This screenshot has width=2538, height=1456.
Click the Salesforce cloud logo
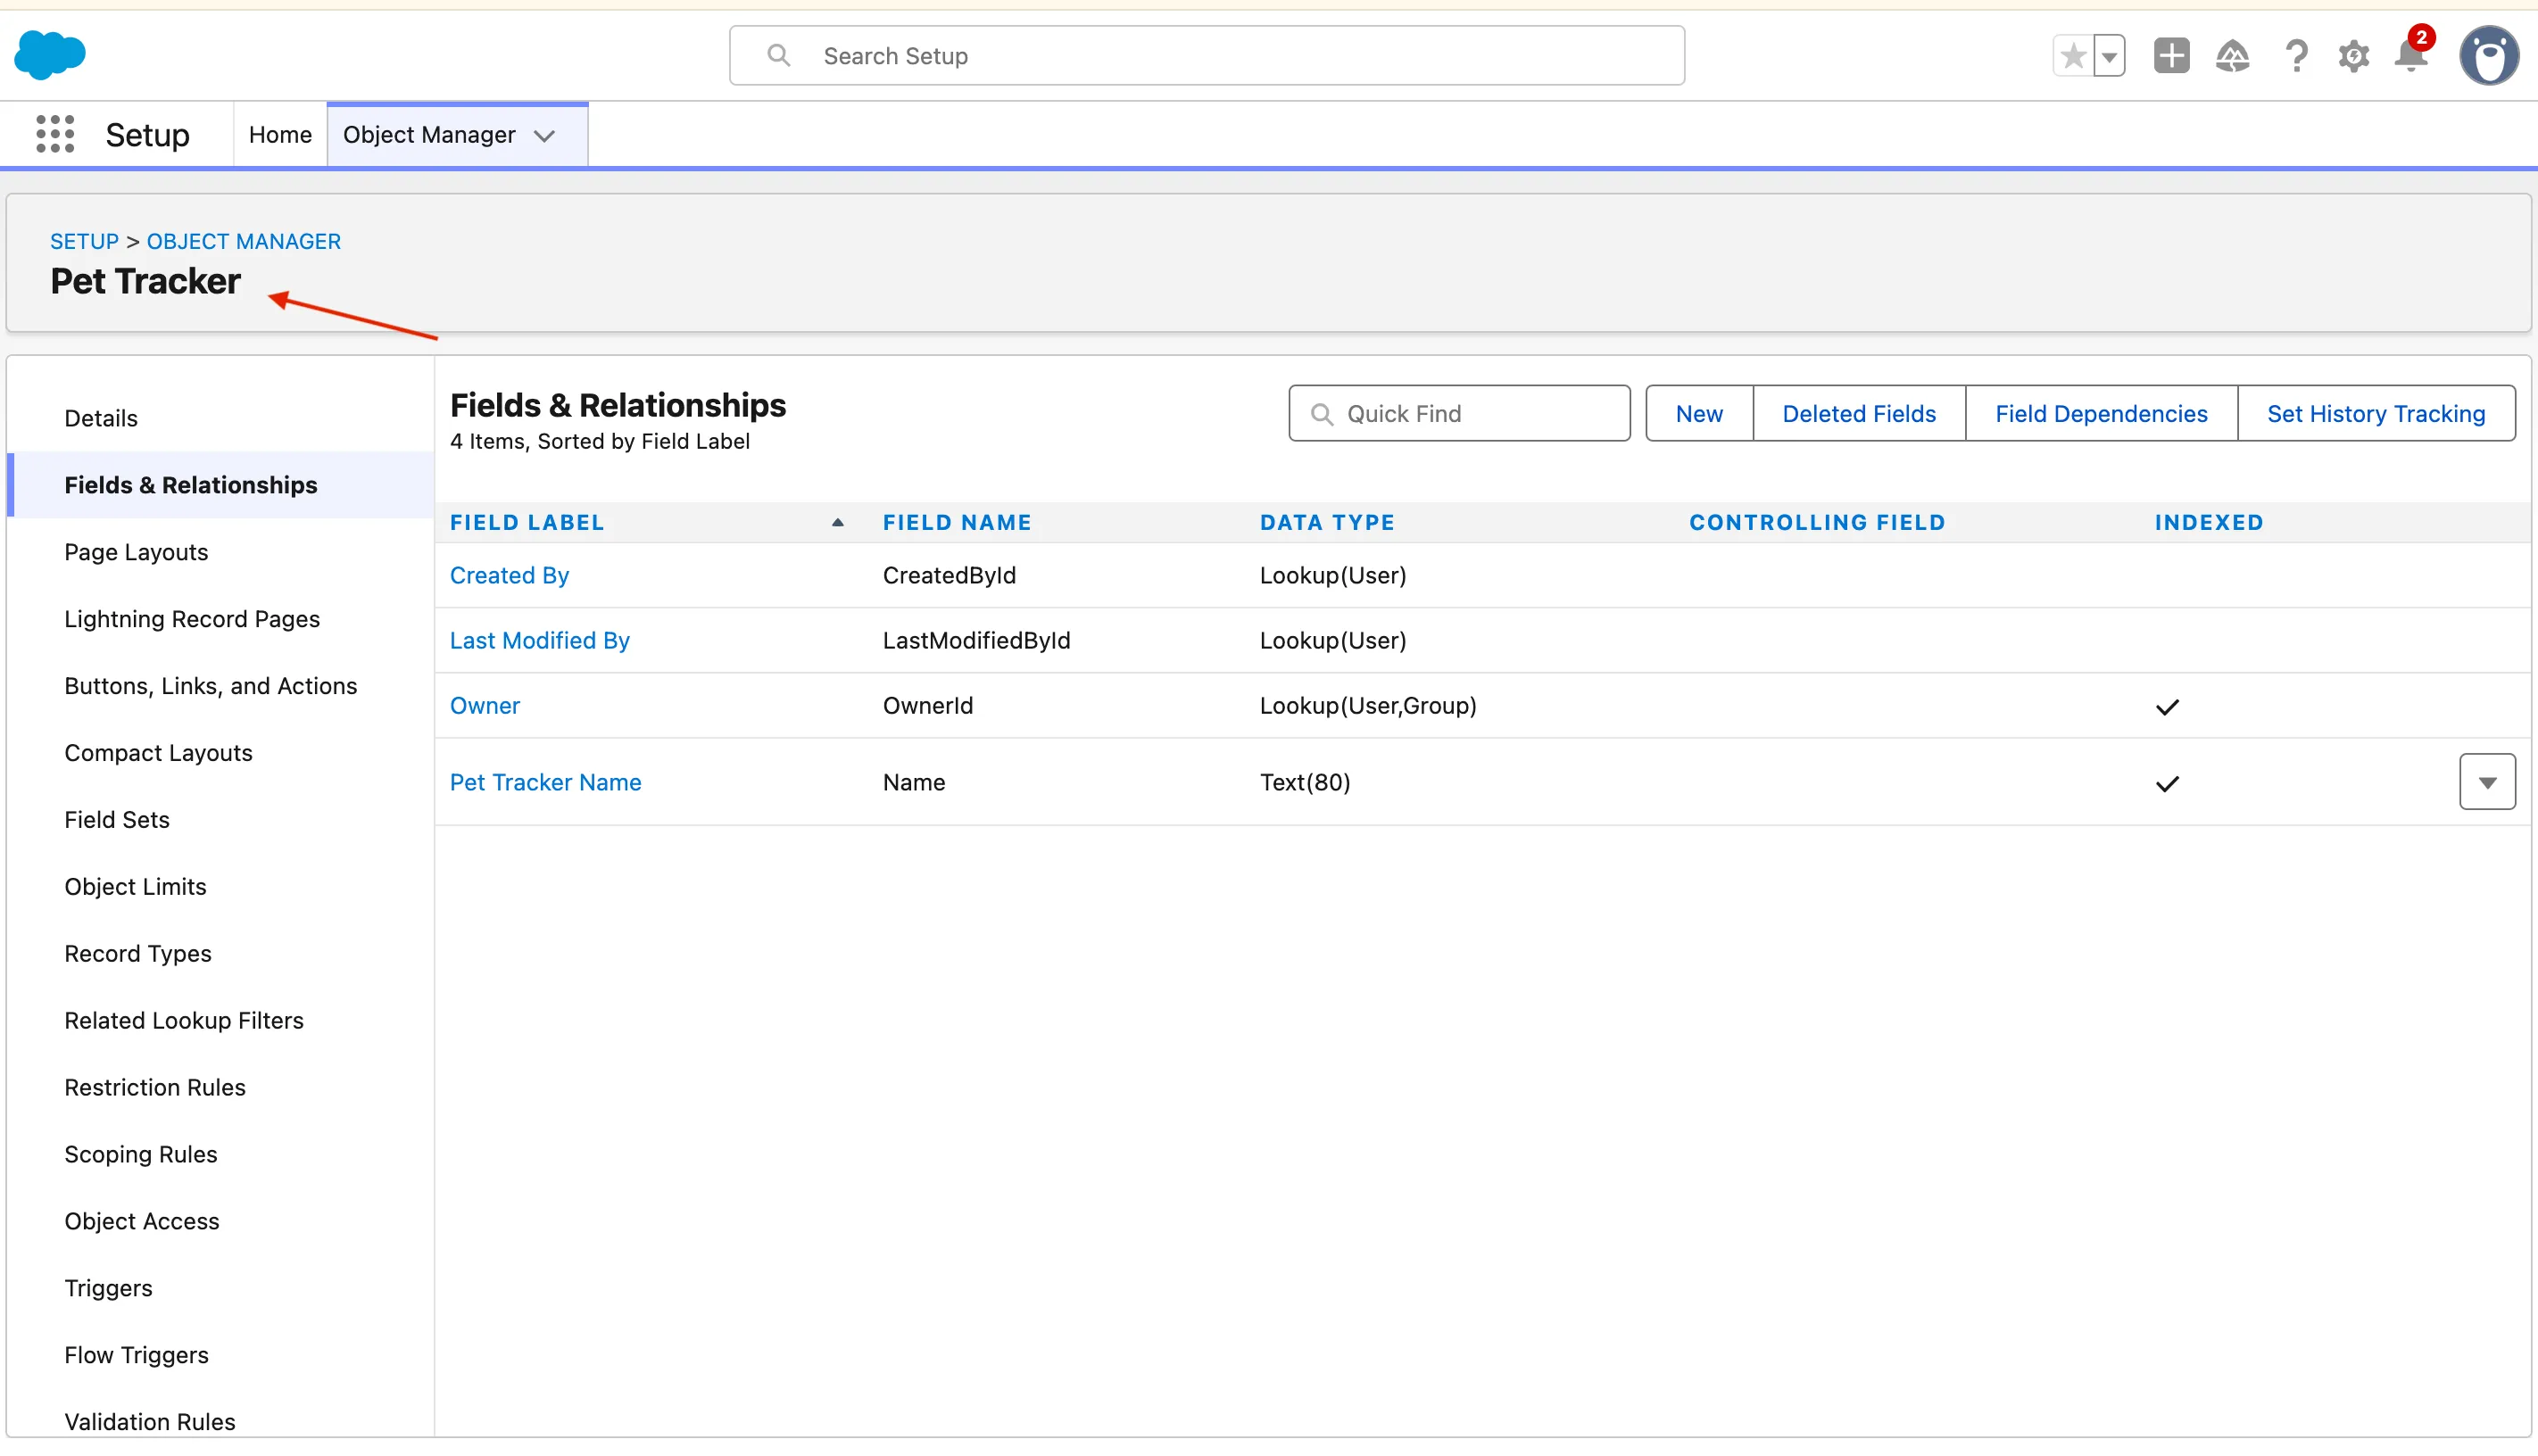[x=50, y=55]
